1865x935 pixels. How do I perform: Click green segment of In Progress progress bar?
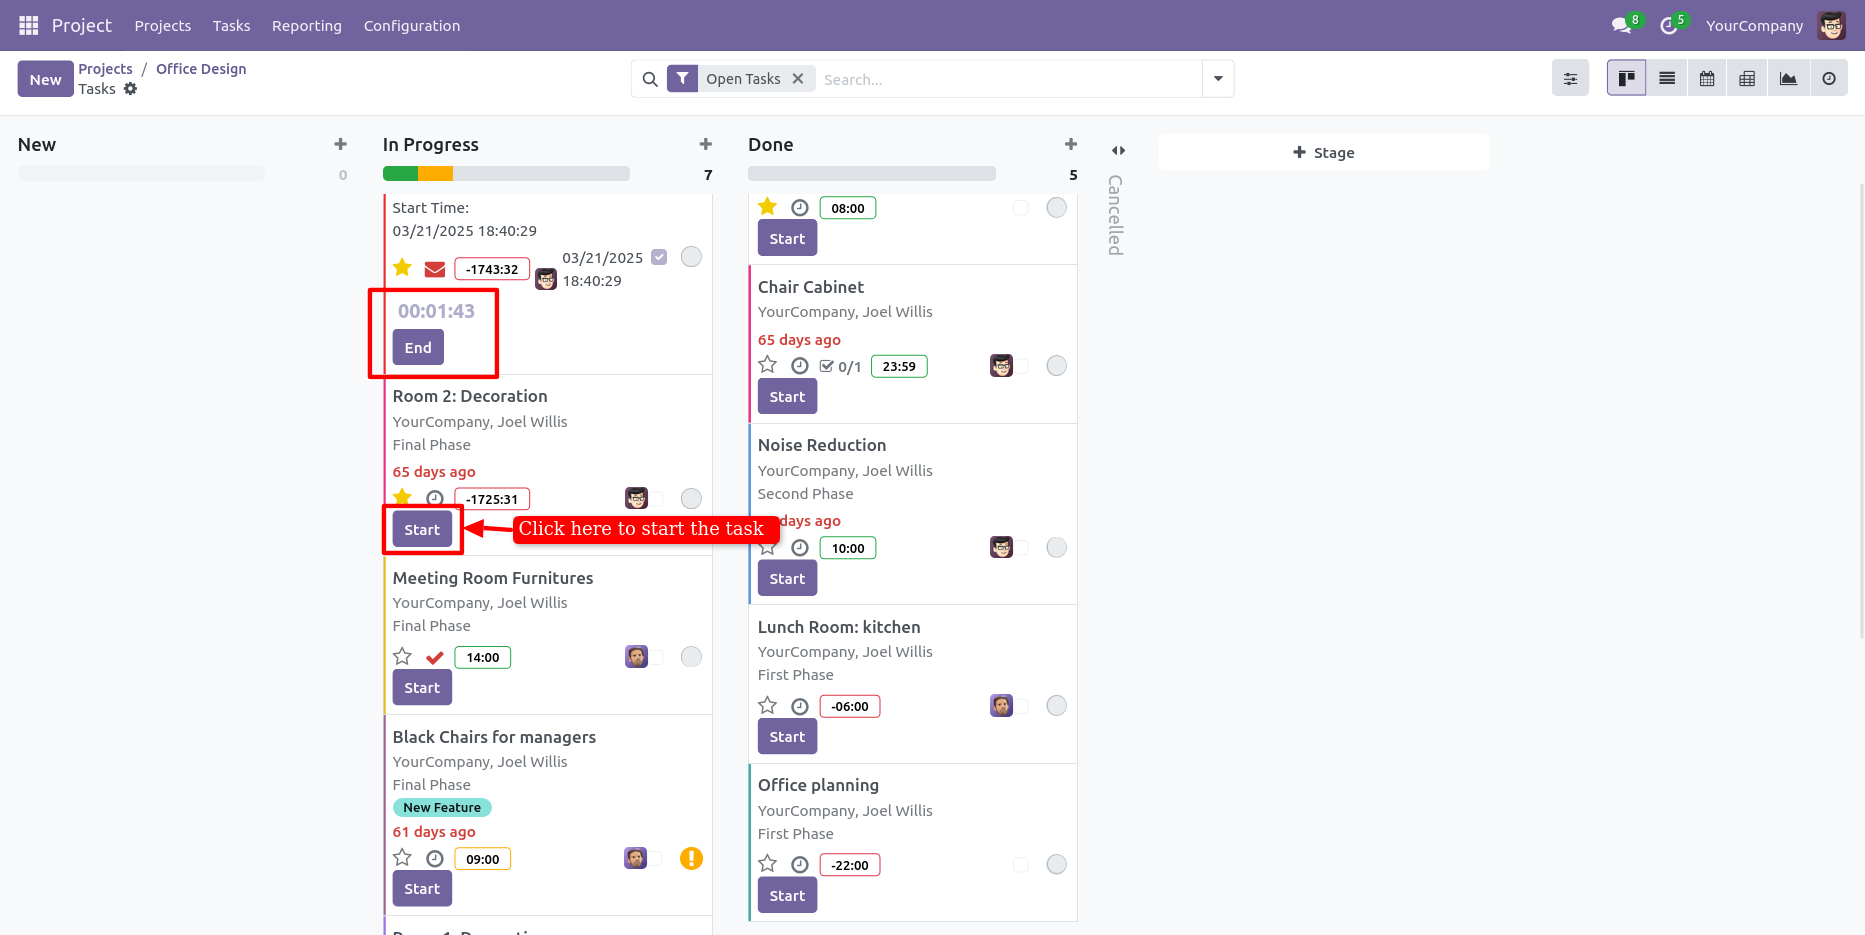pyautogui.click(x=400, y=173)
